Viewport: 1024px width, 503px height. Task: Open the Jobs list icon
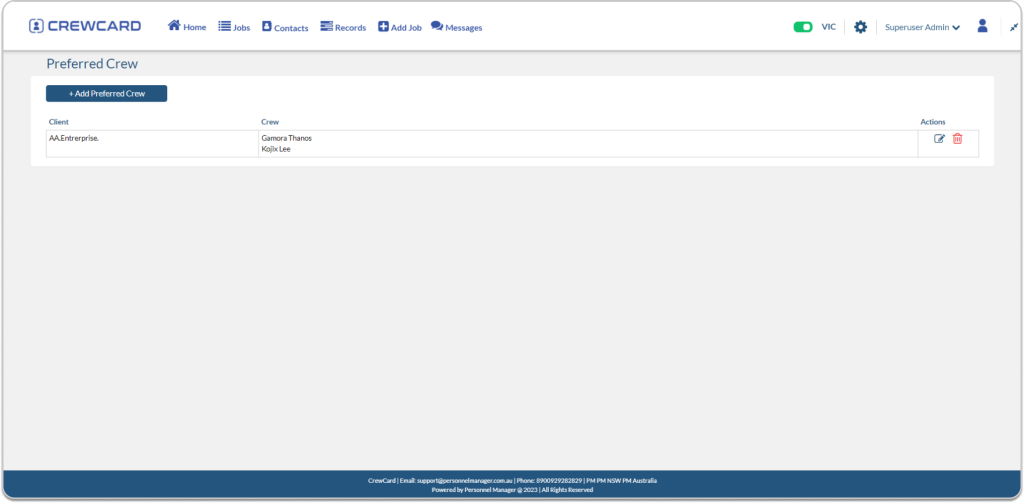(224, 26)
